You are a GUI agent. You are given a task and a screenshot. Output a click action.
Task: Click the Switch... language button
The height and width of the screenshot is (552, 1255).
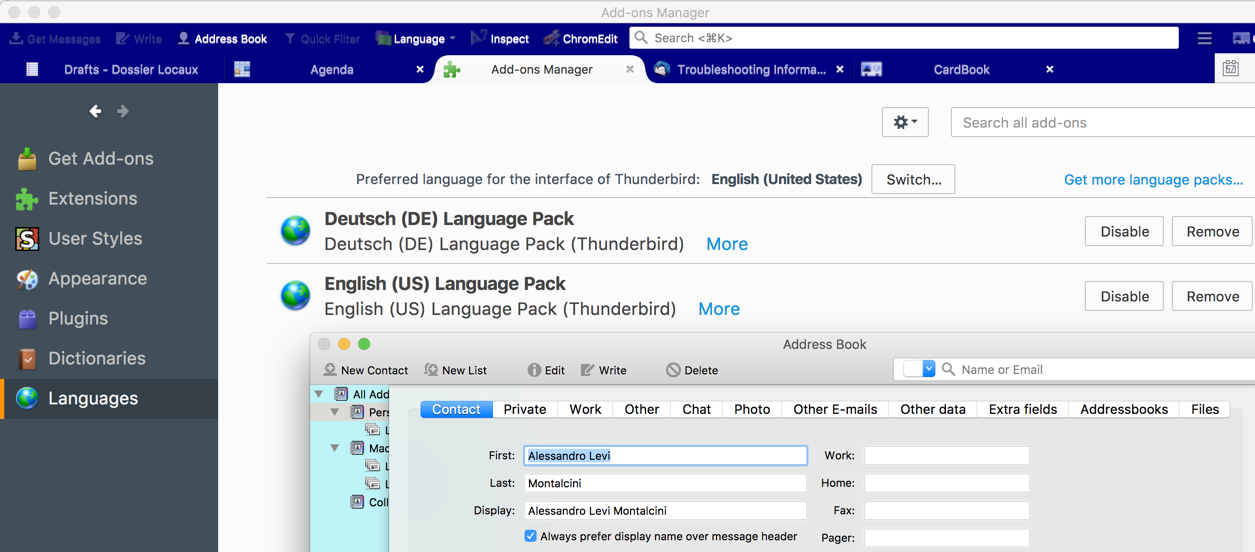click(x=913, y=180)
